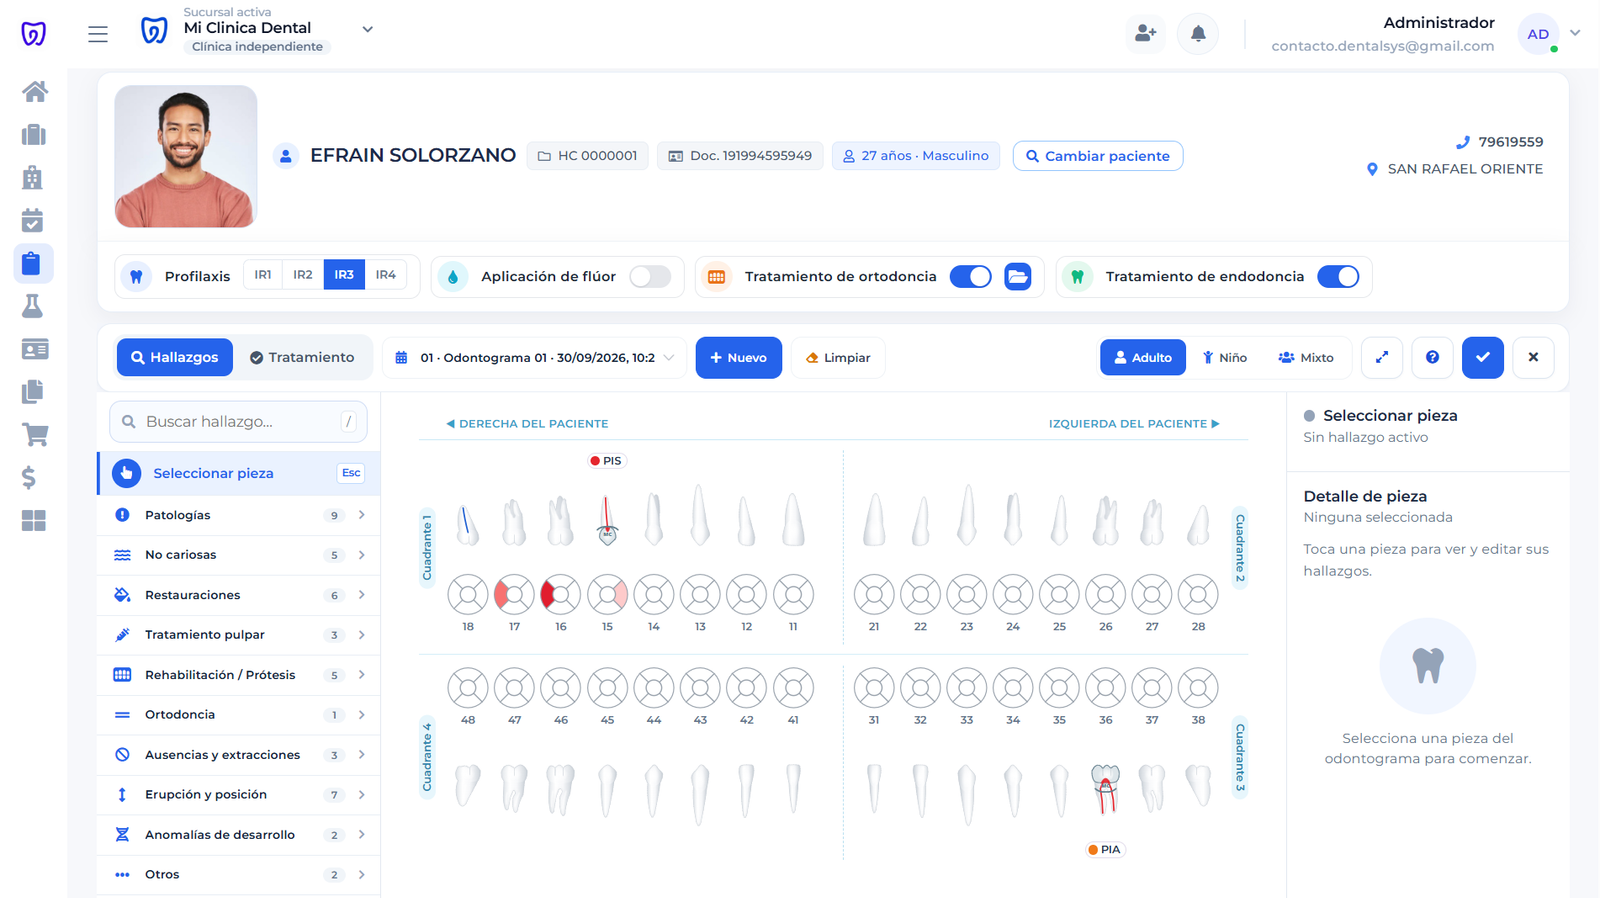The width and height of the screenshot is (1600, 898).
Task: Disable Tratamiento de ortodoncia switch
Action: (970, 276)
